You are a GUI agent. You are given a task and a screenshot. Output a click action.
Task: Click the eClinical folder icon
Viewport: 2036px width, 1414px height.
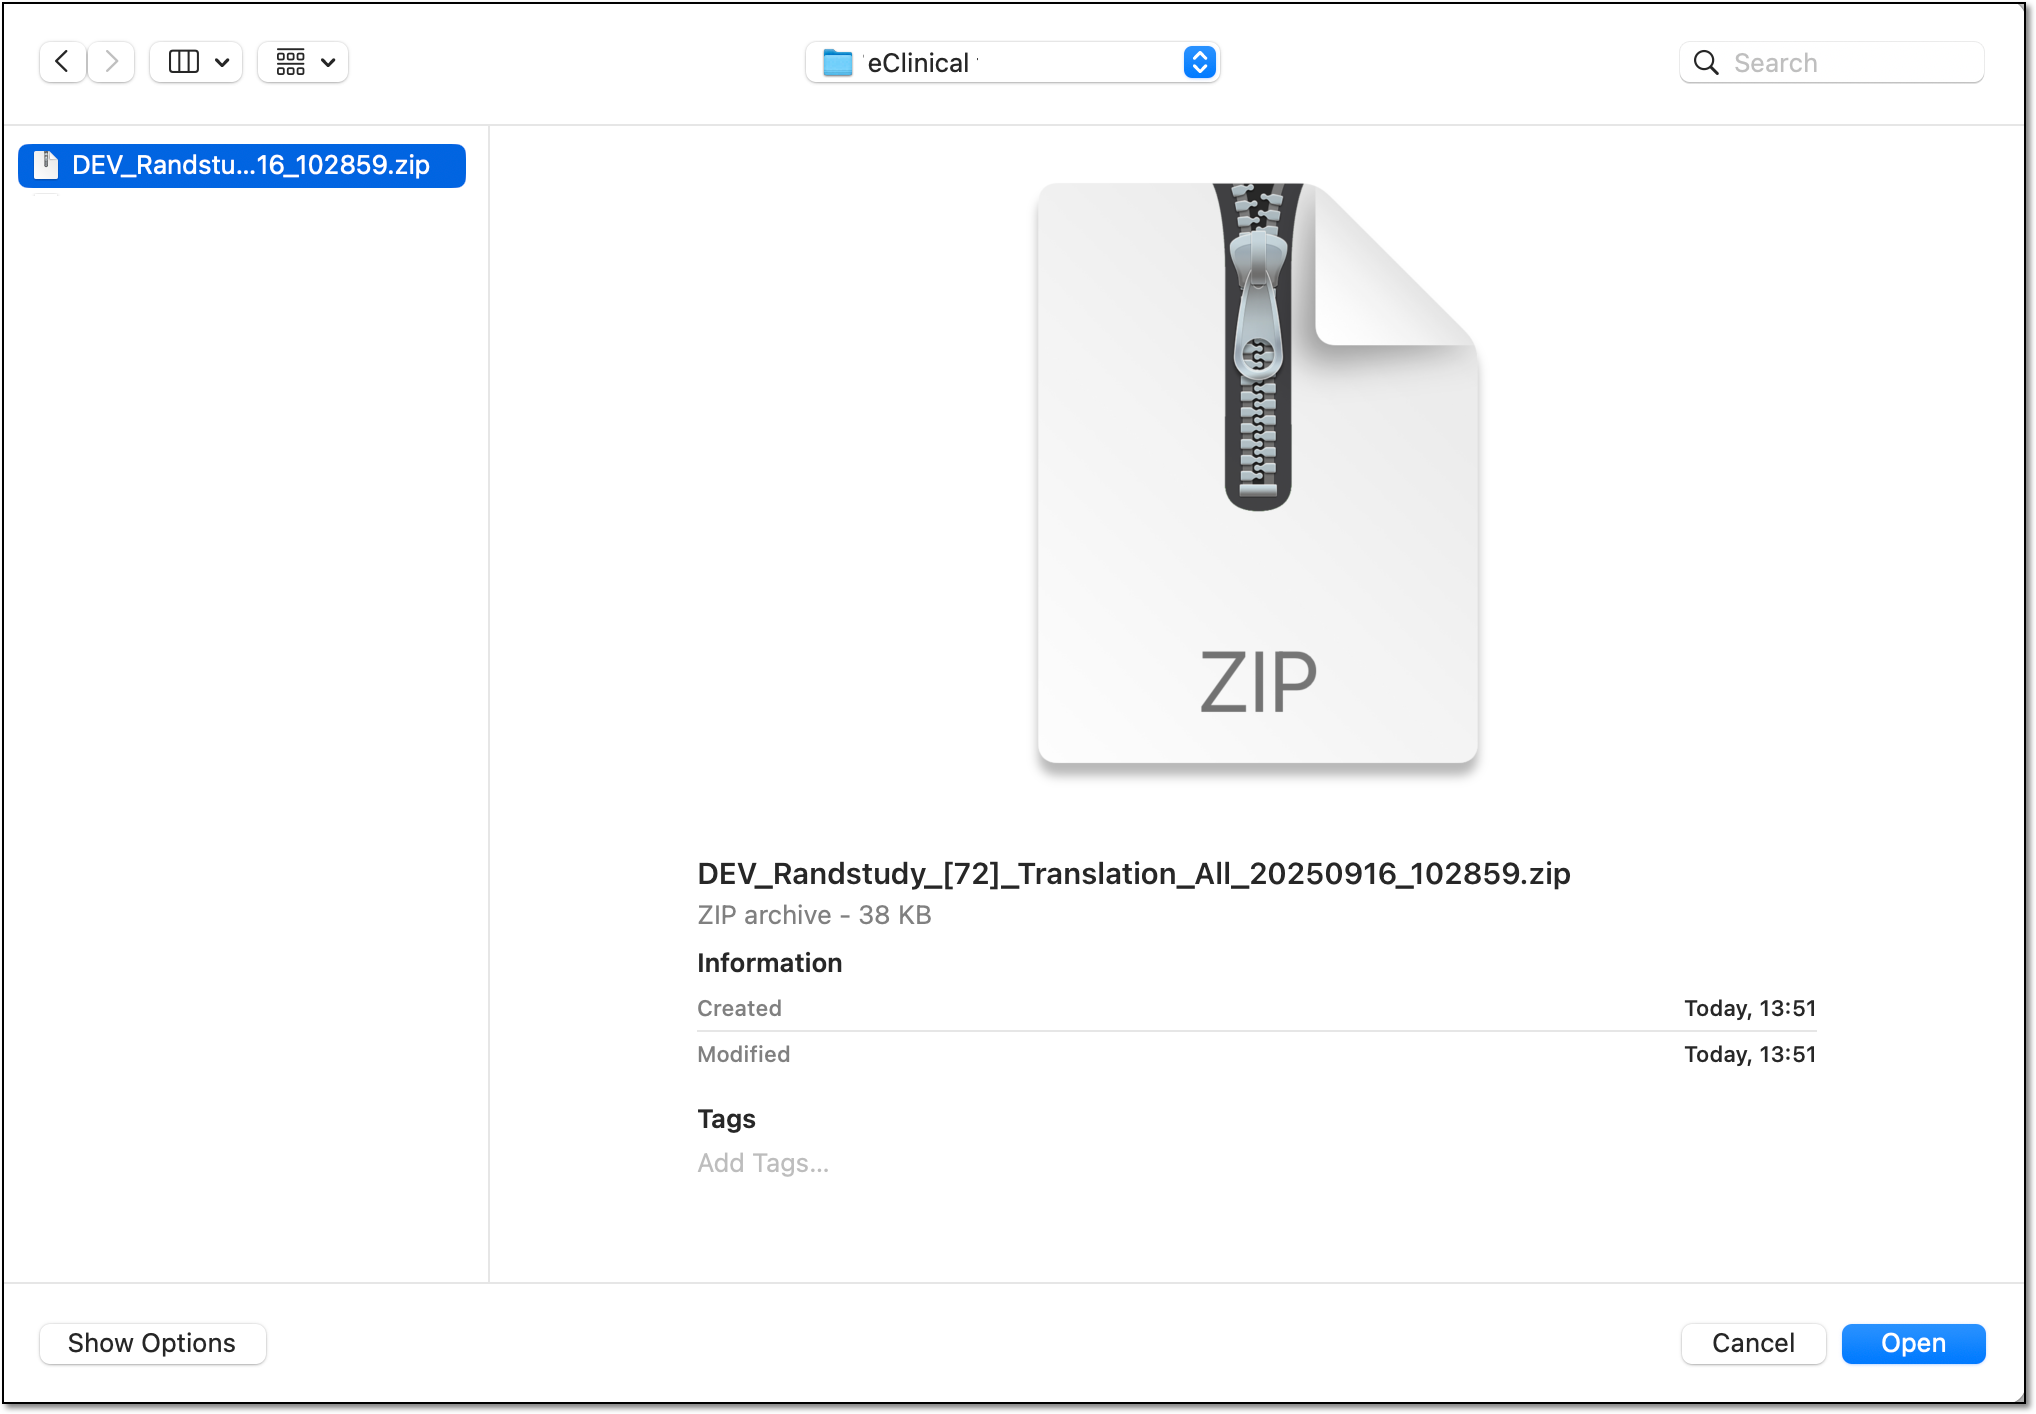[x=837, y=63]
